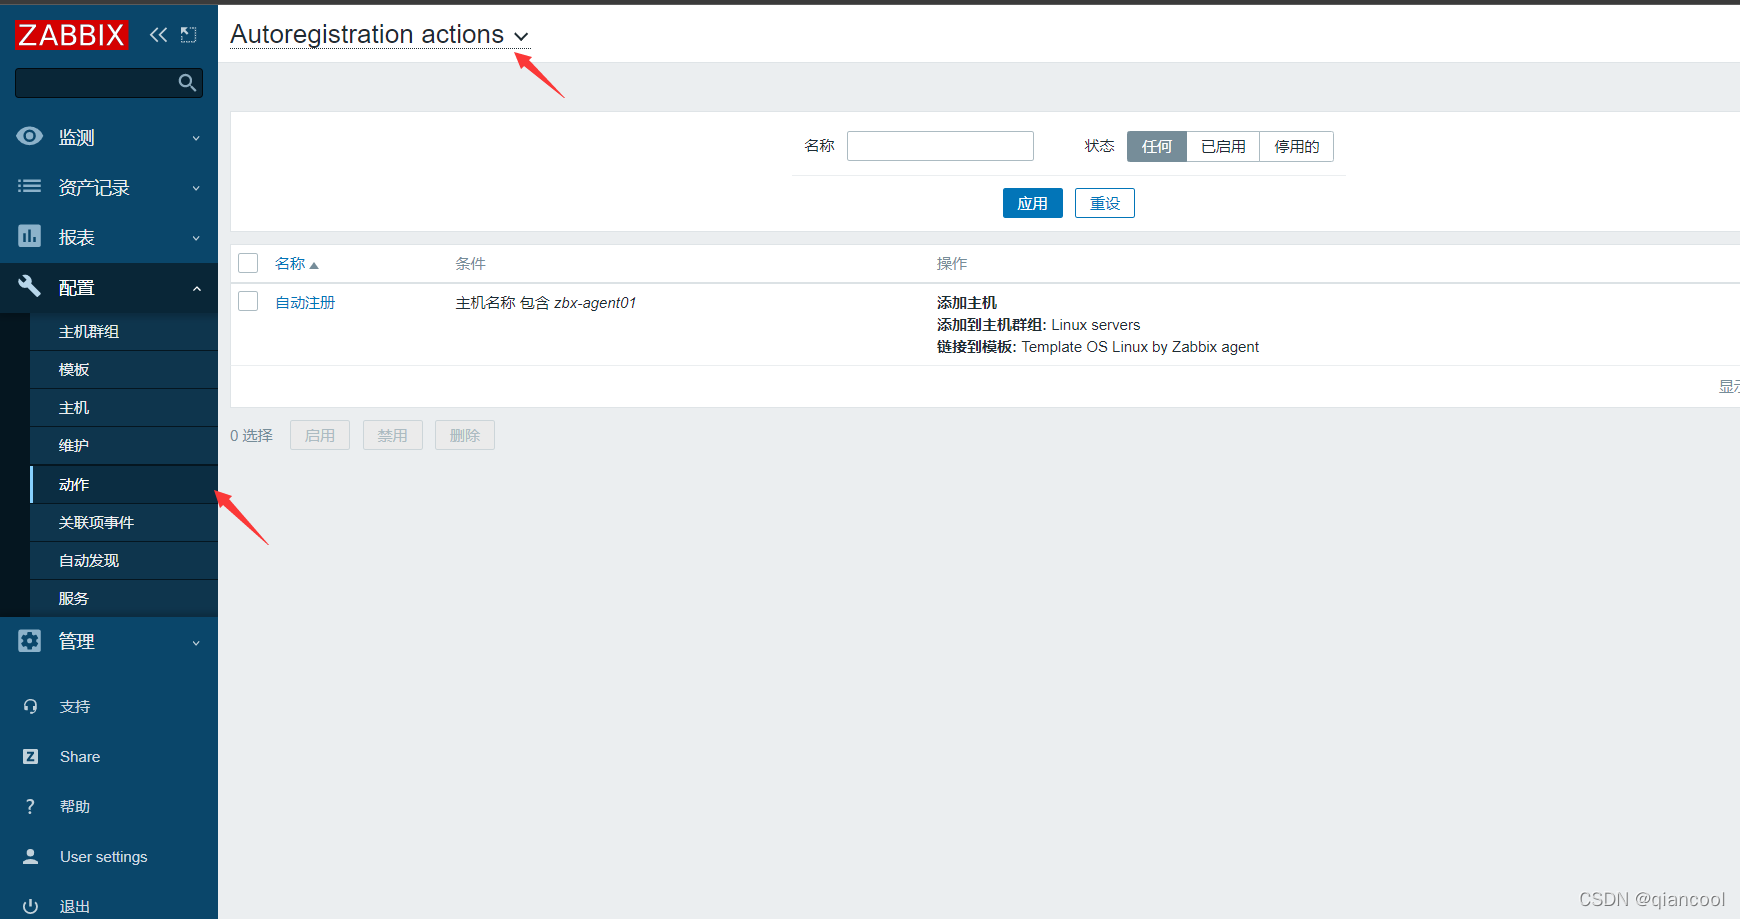Open 维护 in the sidebar
The height and width of the screenshot is (919, 1740).
(124, 446)
